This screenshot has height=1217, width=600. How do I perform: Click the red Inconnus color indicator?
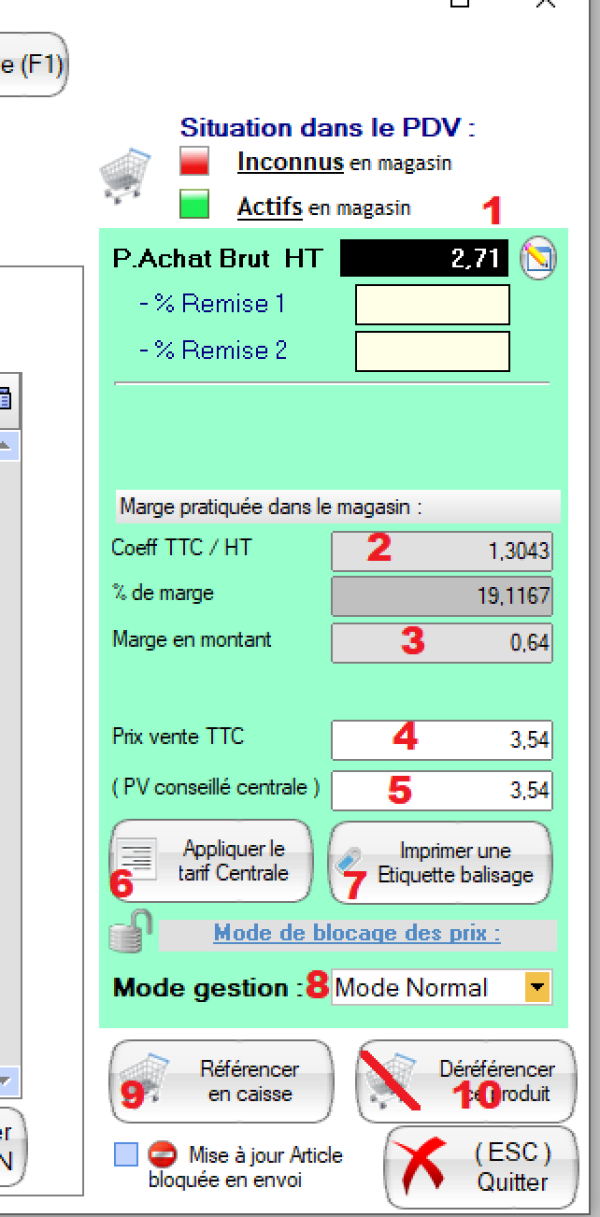[x=194, y=162]
